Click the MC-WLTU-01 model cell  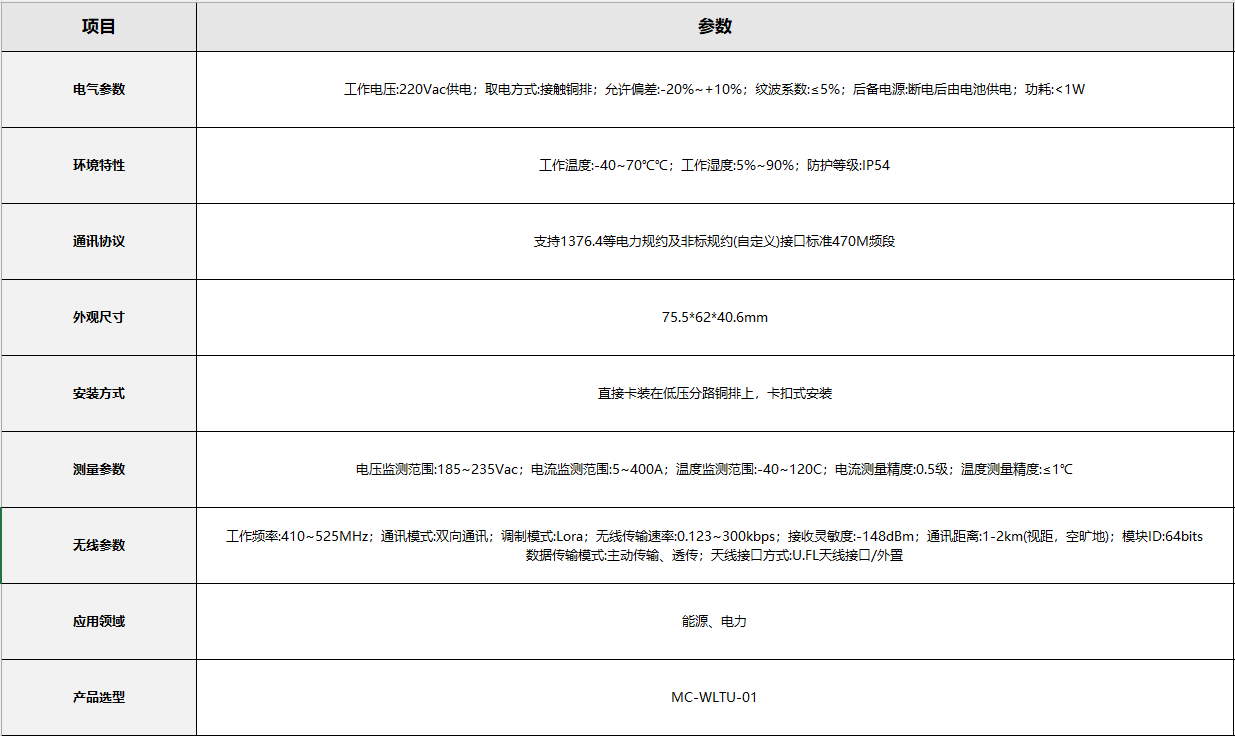(714, 697)
